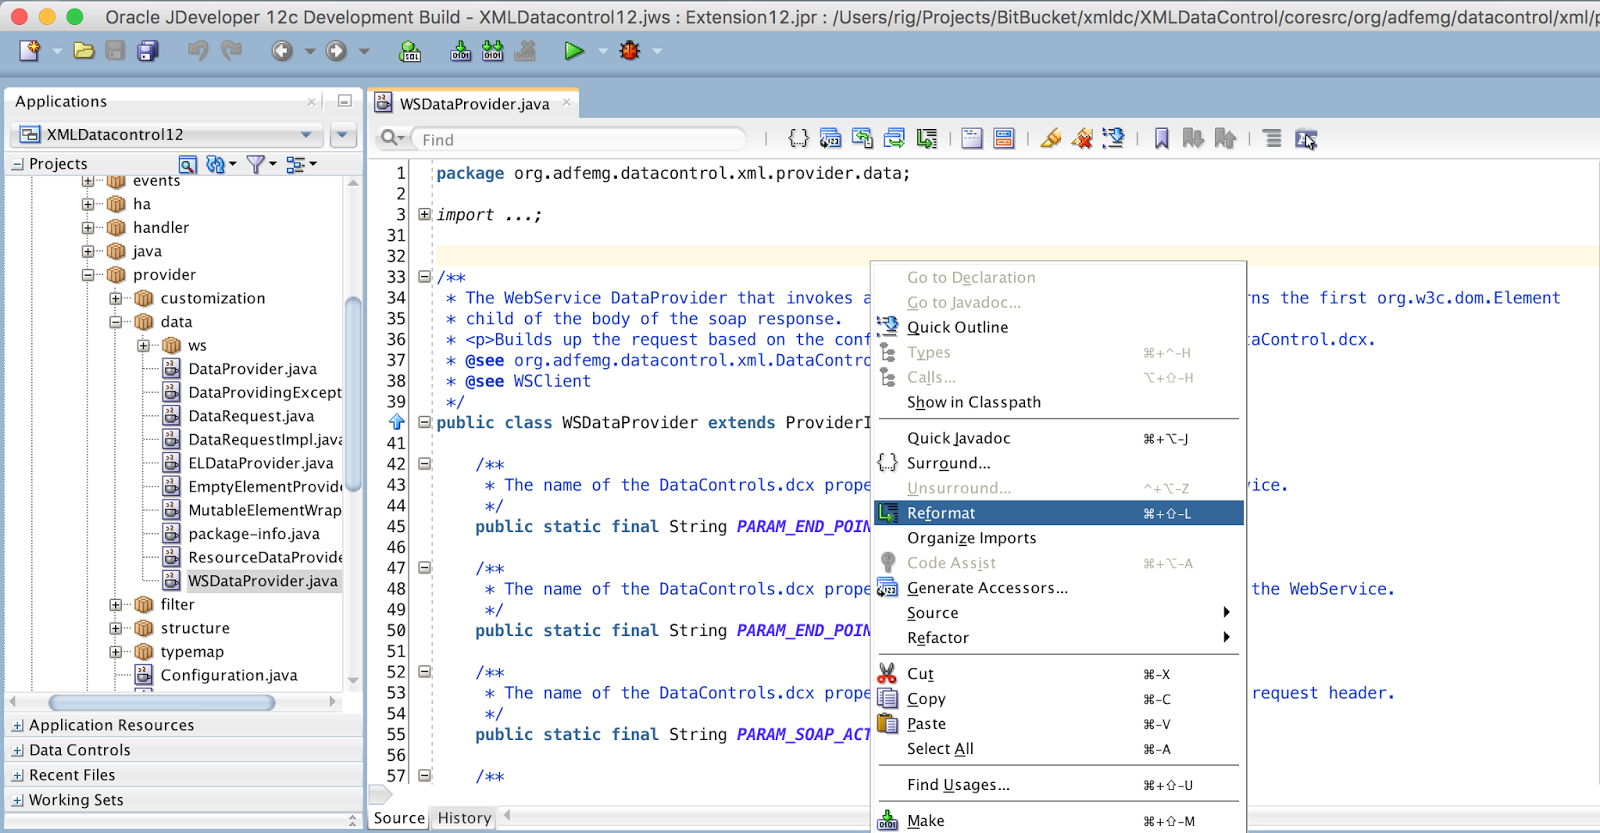Minimize the Applications panel

coord(345,101)
